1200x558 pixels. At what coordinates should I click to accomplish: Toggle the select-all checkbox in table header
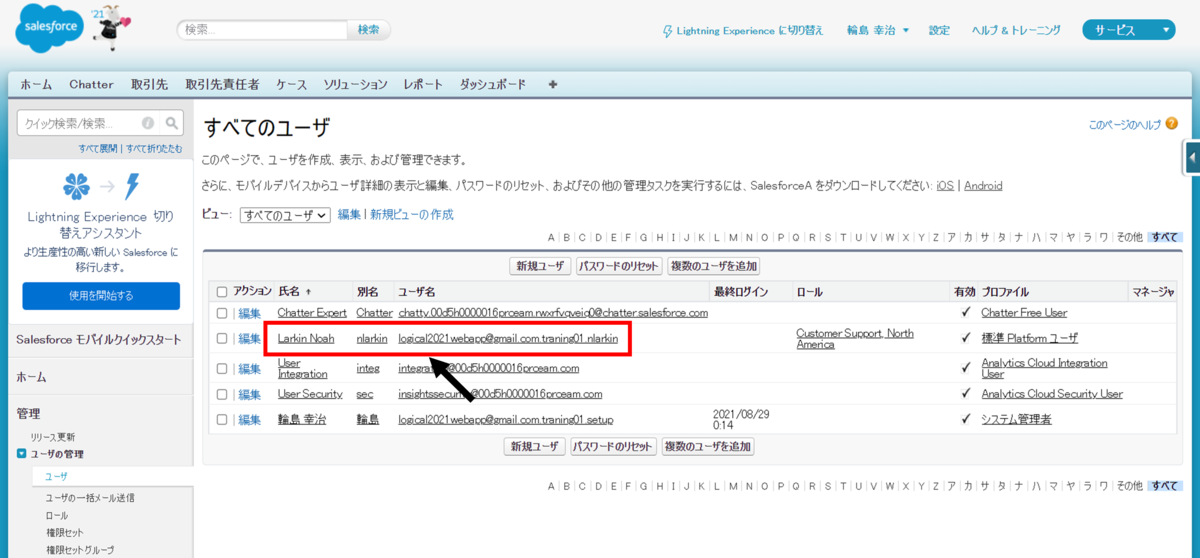pyautogui.click(x=222, y=292)
